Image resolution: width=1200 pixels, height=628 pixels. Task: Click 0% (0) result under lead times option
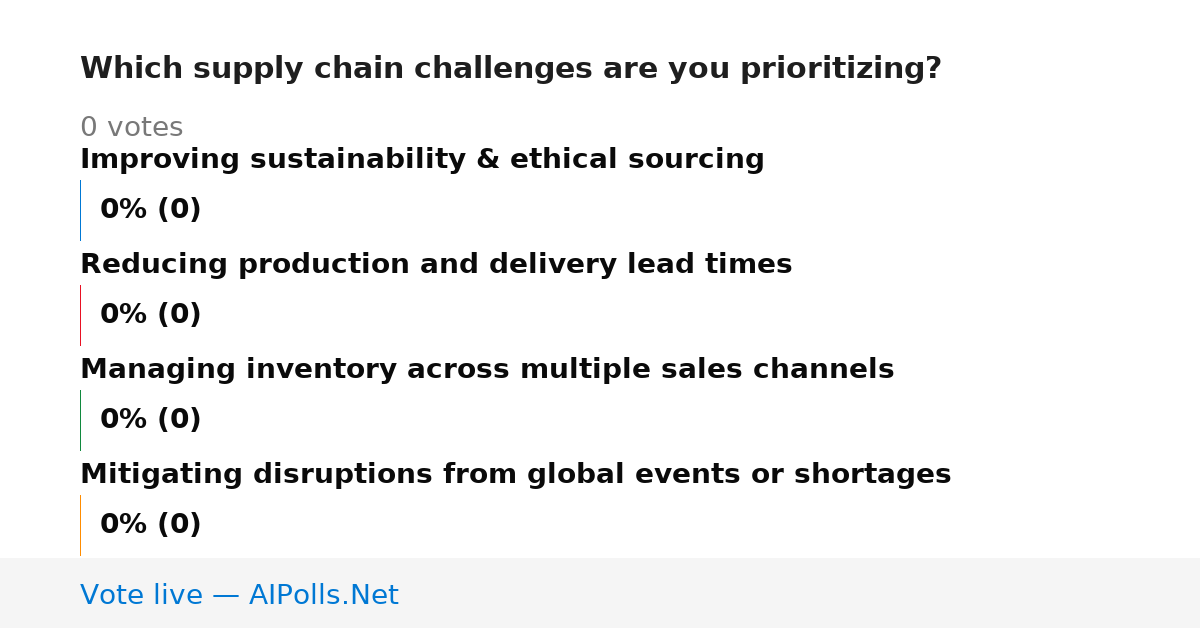point(150,315)
